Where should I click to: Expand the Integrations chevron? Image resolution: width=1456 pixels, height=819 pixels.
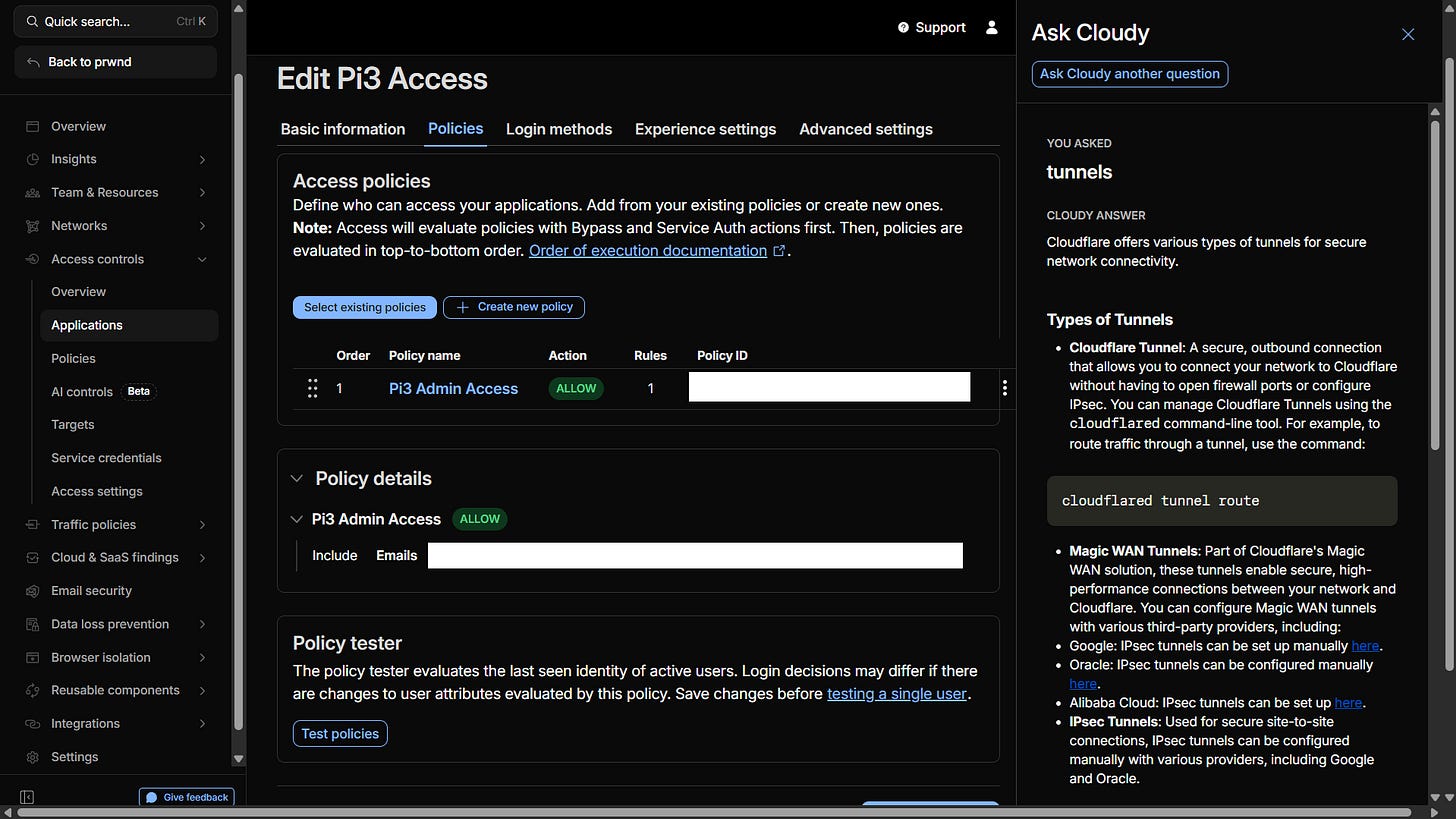[x=202, y=723]
